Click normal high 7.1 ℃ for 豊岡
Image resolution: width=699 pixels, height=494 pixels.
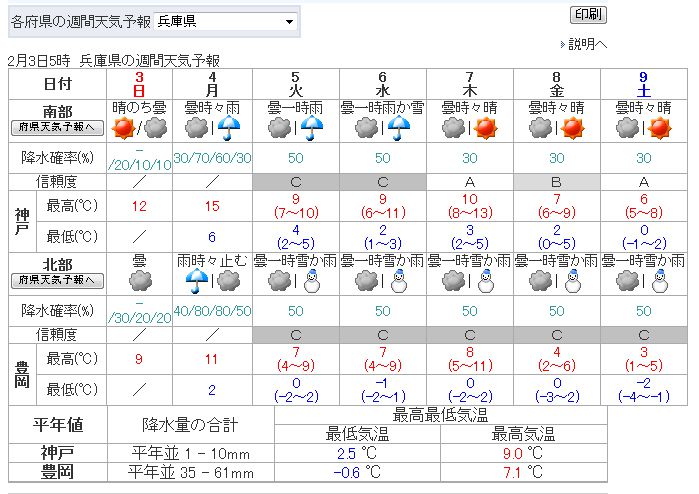pos(523,472)
